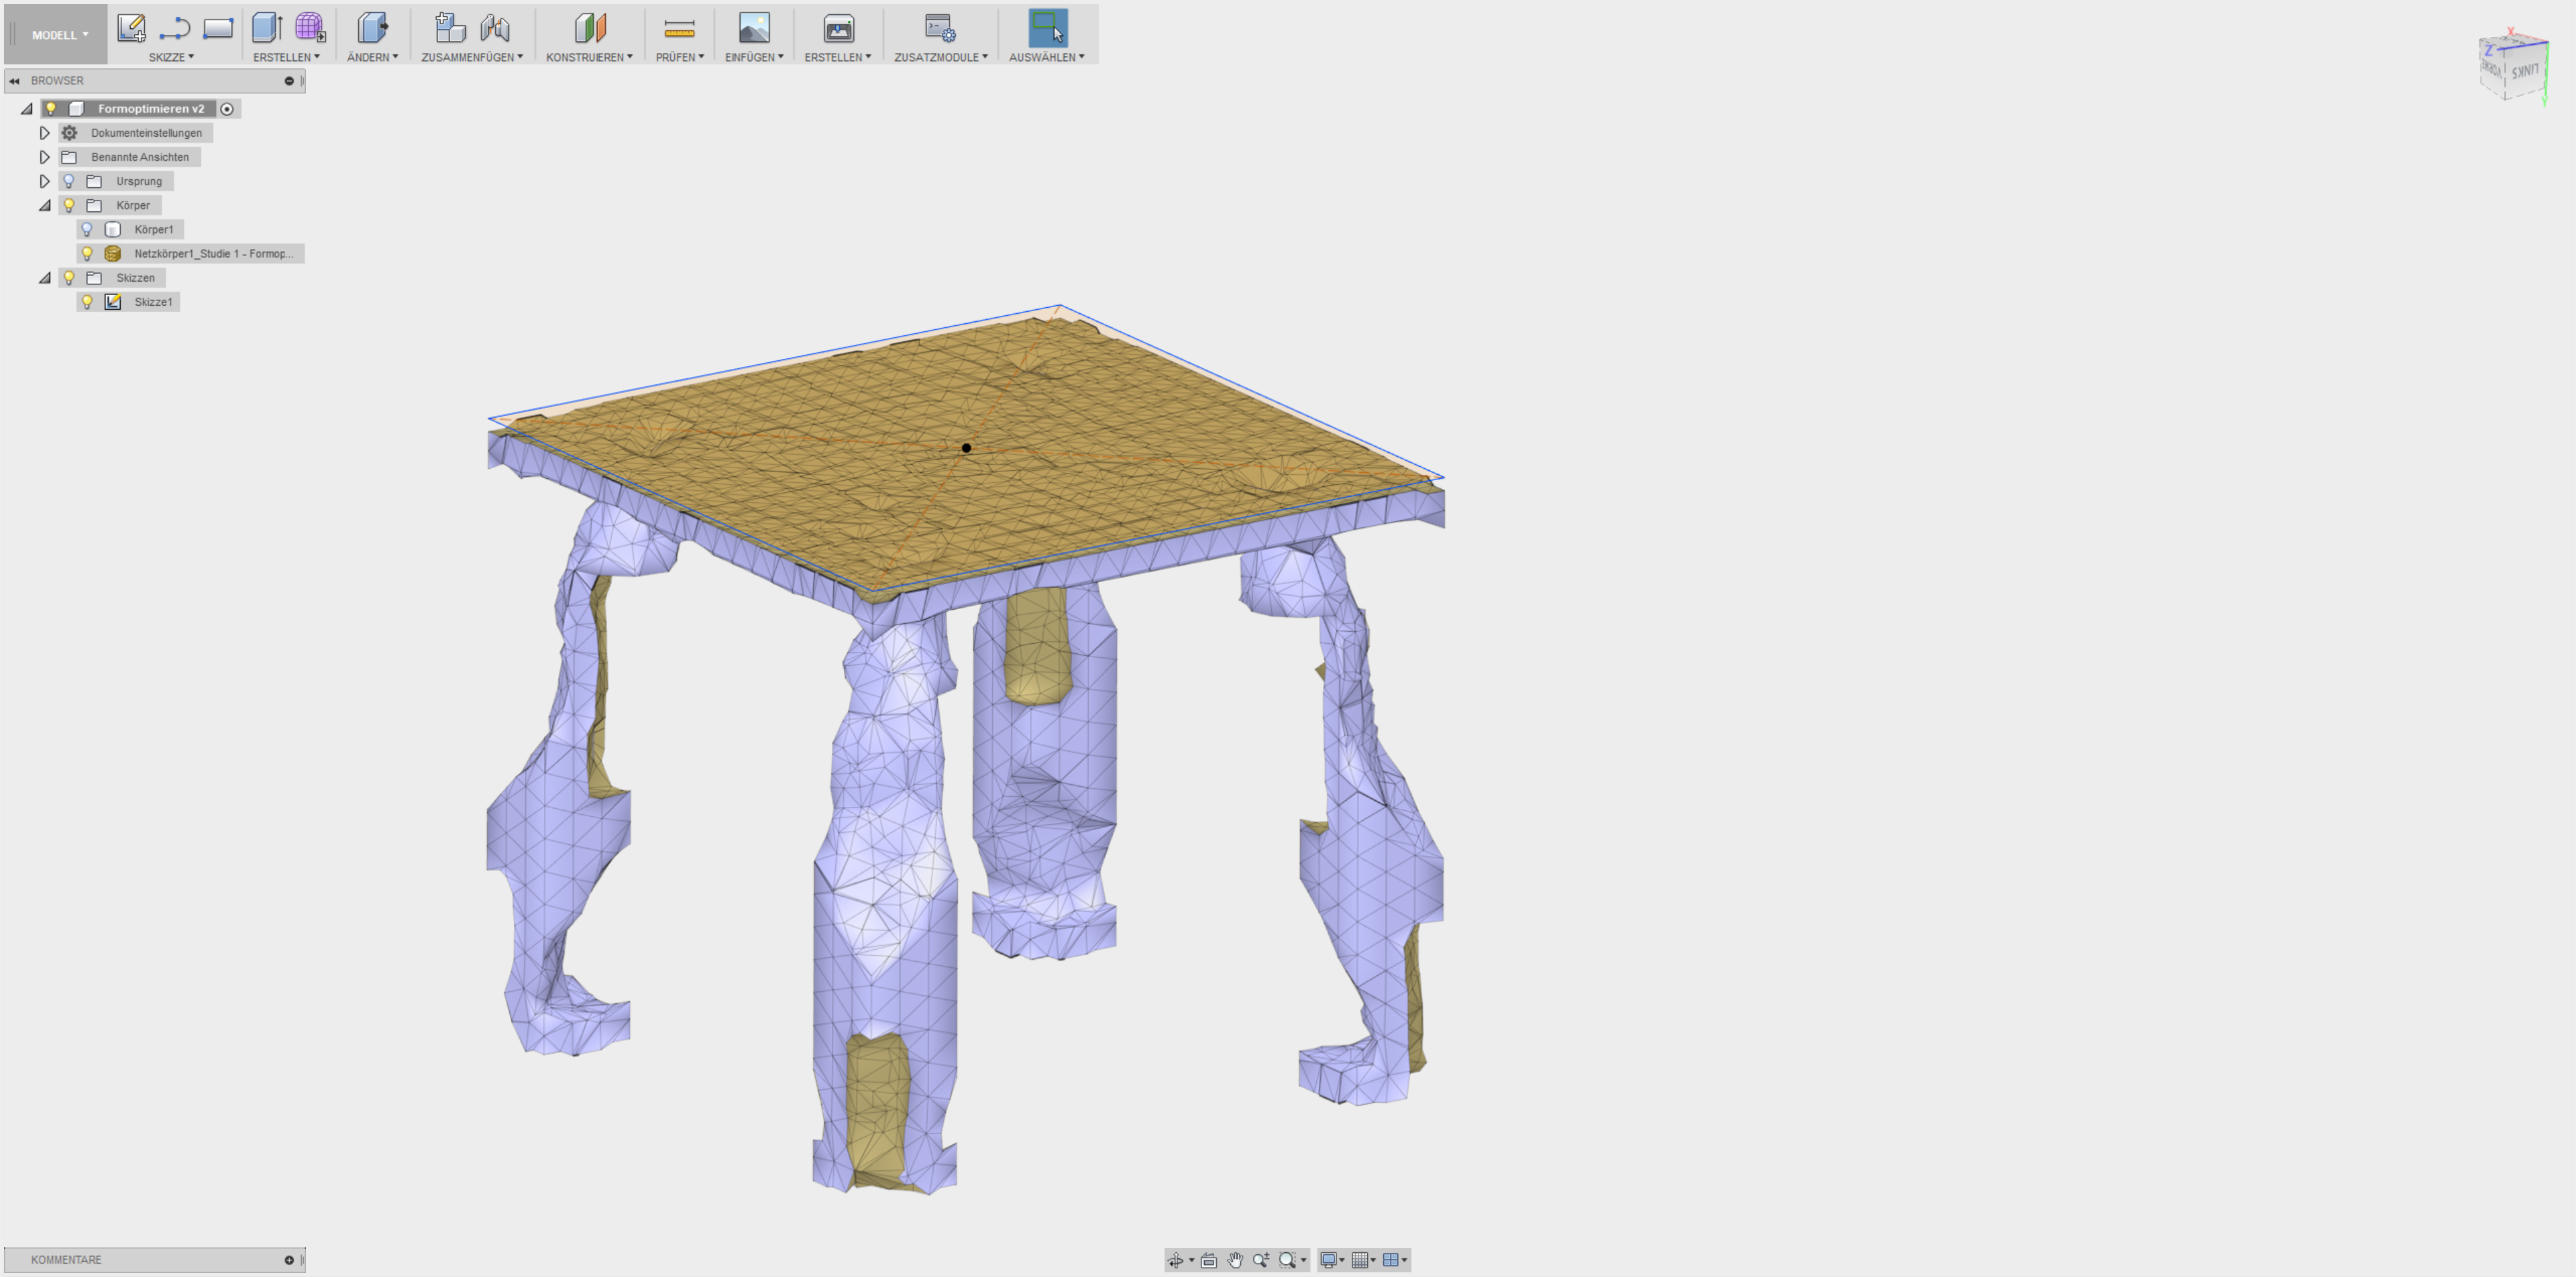
Task: Toggle visibility bulb of Formoptimieren v2
Action: point(51,109)
